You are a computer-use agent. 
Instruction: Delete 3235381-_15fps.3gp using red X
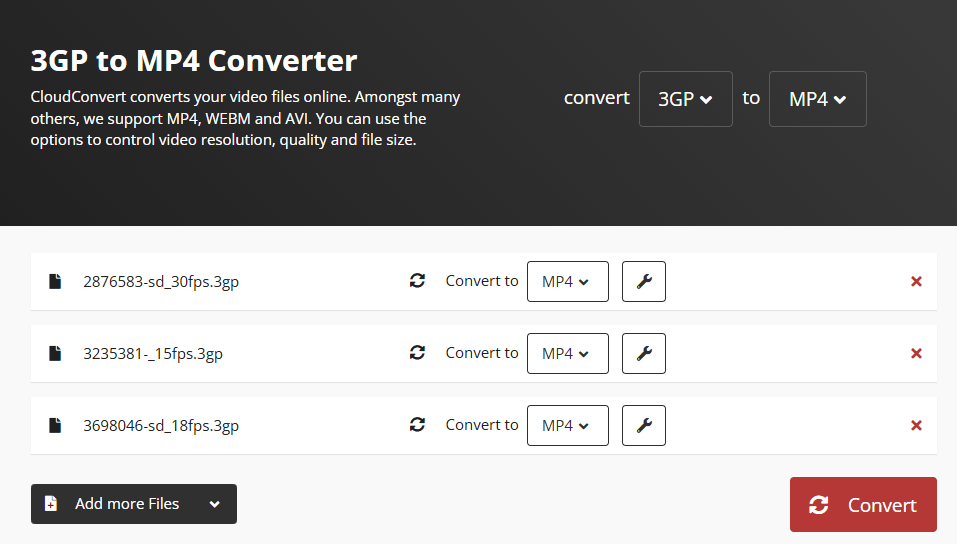916,353
